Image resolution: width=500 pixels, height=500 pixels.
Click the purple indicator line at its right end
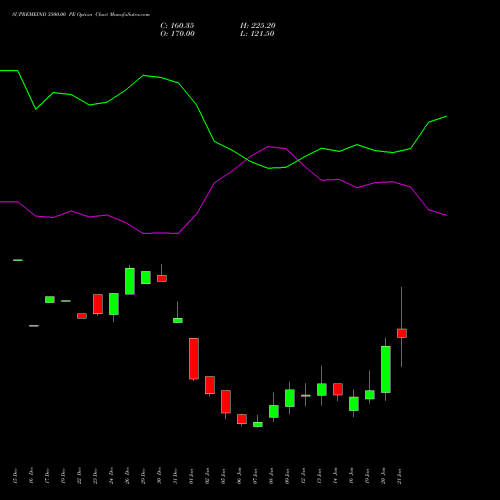pyautogui.click(x=446, y=215)
